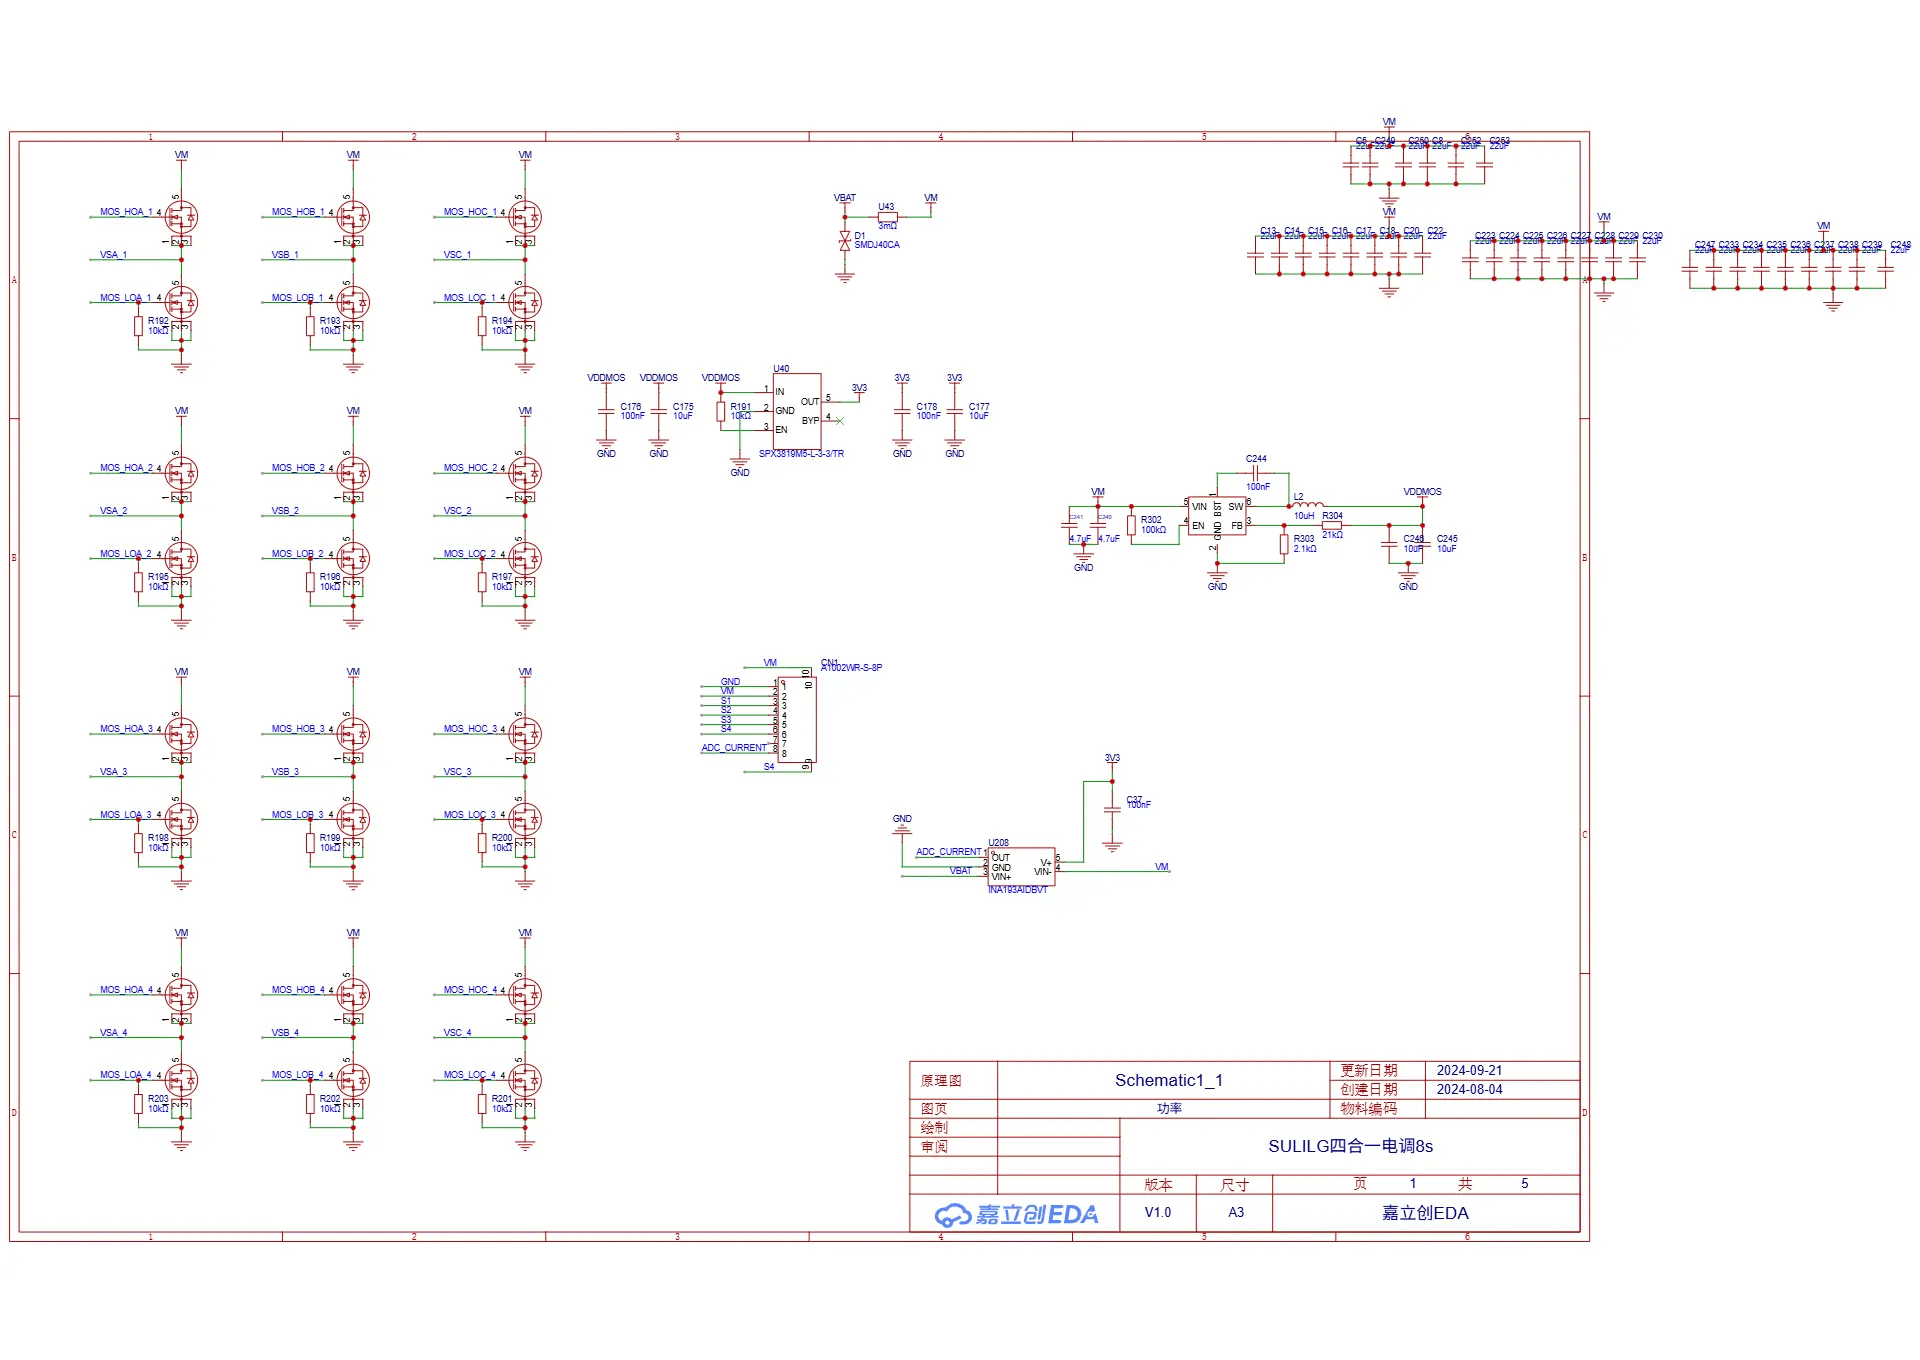Select the CN1 connector body

tap(797, 720)
